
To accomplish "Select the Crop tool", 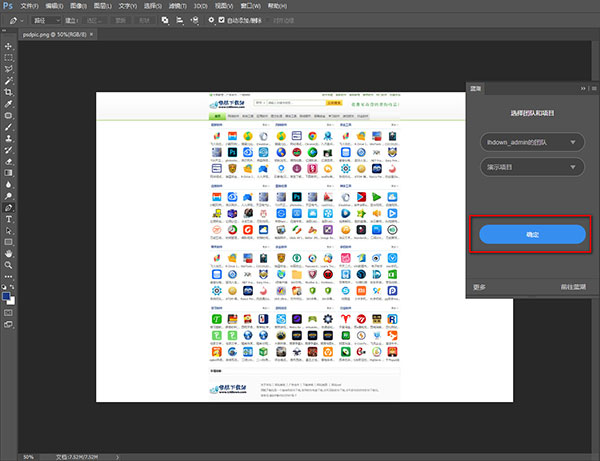I will (x=8, y=92).
